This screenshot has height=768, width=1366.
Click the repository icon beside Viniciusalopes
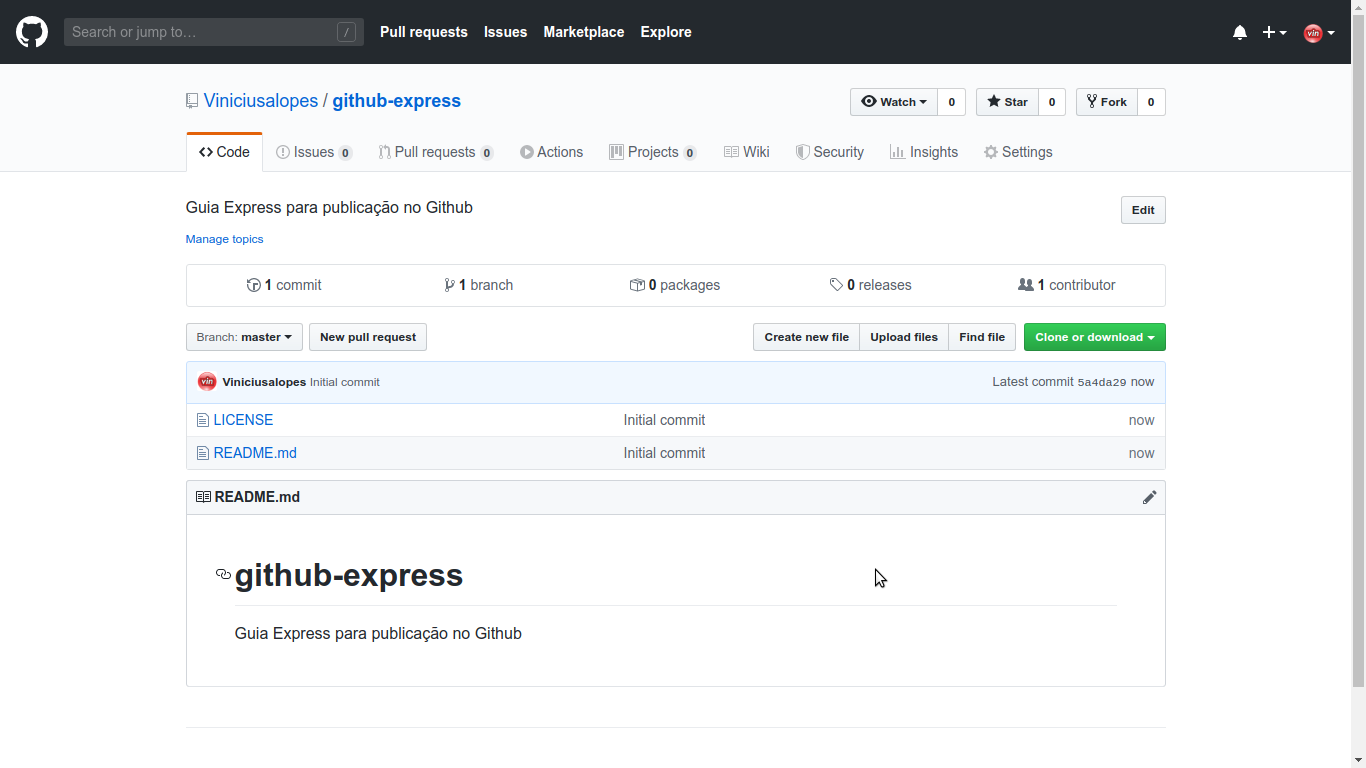[192, 101]
